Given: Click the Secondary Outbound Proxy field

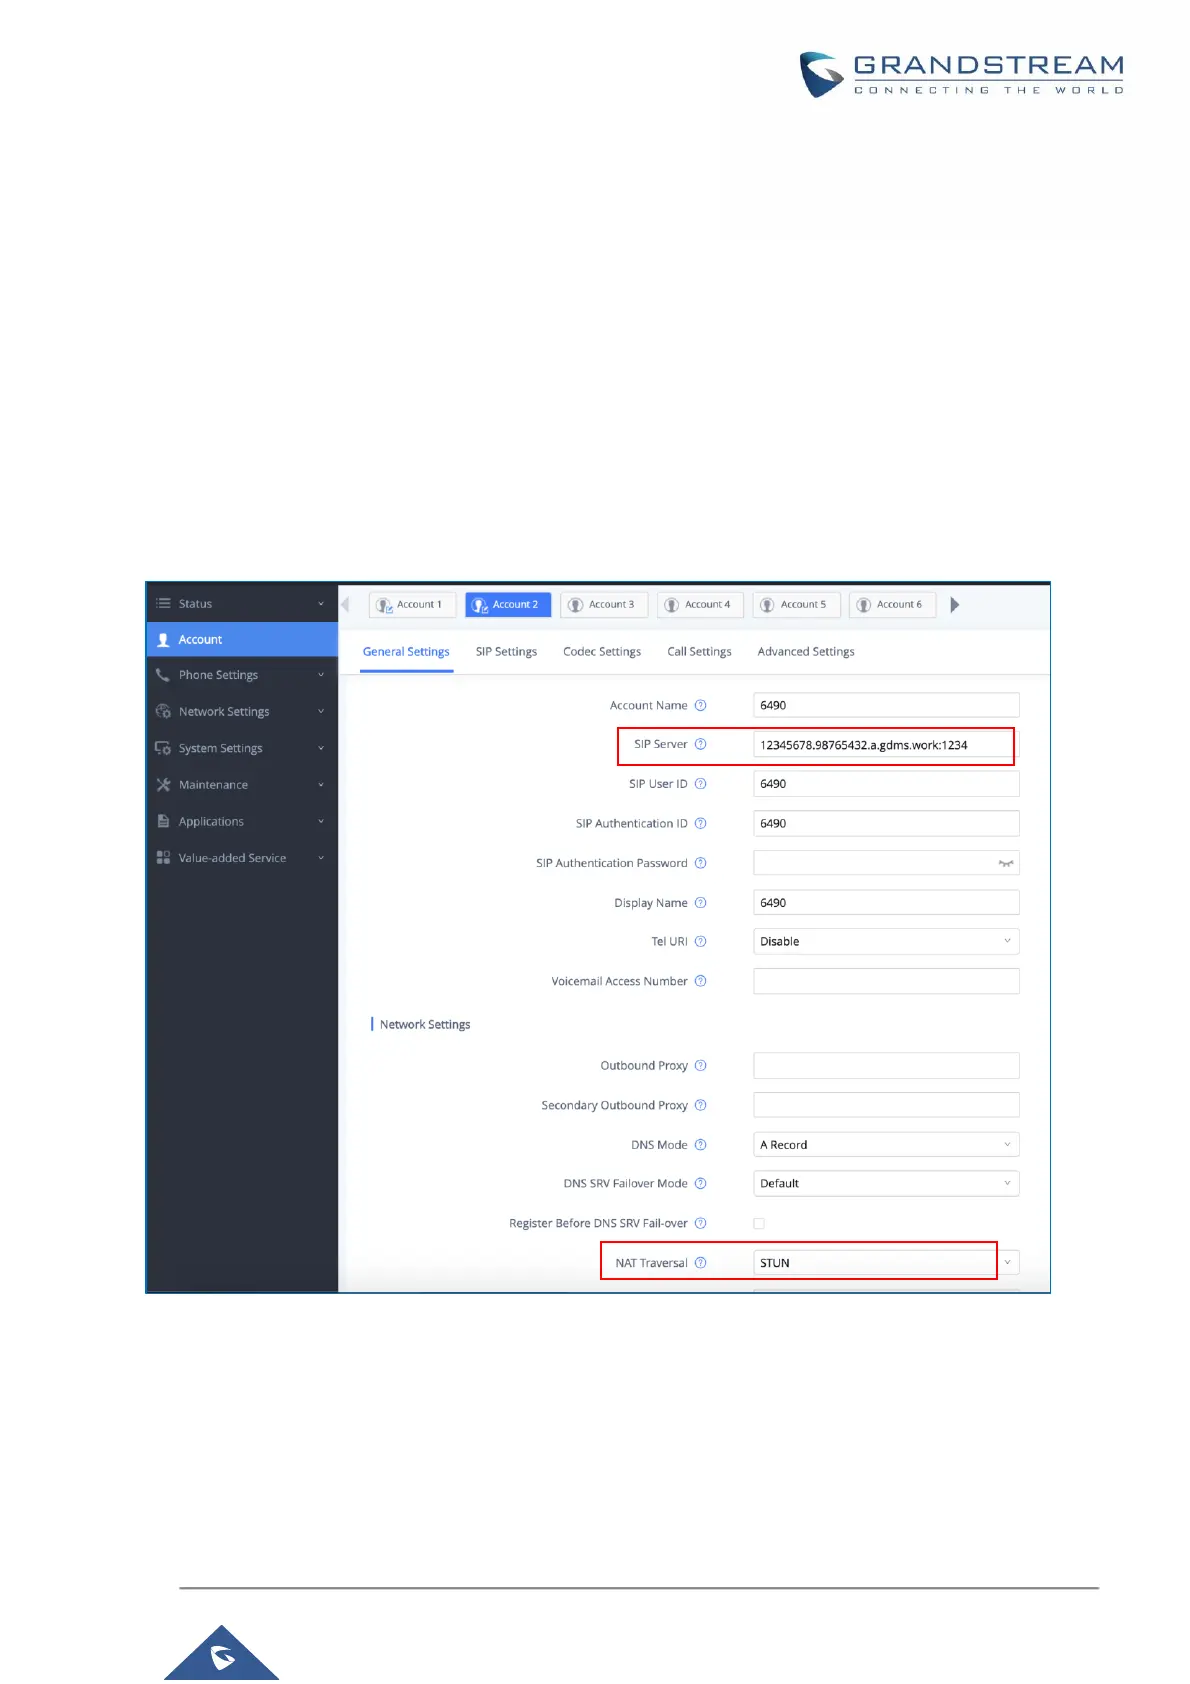Looking at the screenshot, I should click(886, 1105).
